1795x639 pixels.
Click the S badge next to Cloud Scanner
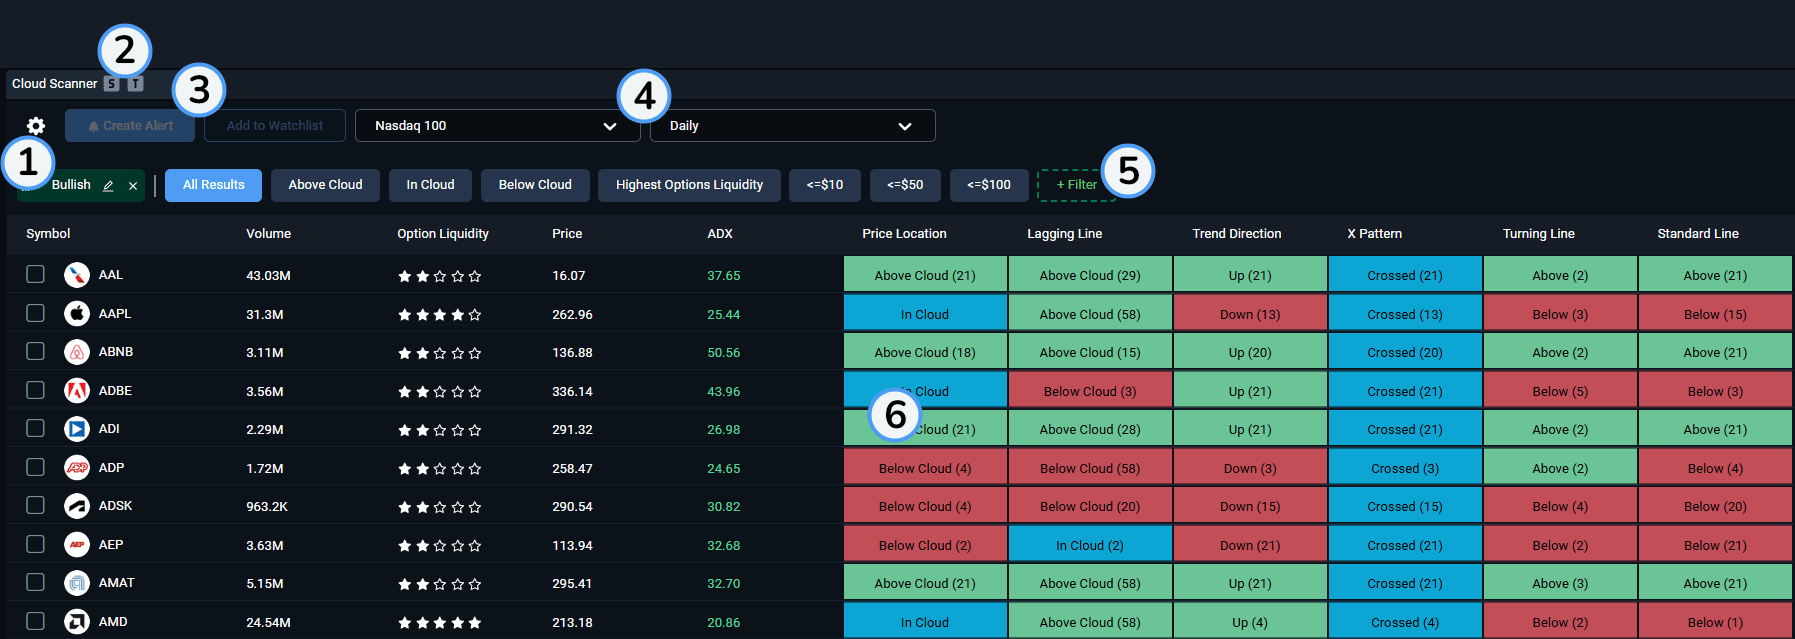[112, 84]
